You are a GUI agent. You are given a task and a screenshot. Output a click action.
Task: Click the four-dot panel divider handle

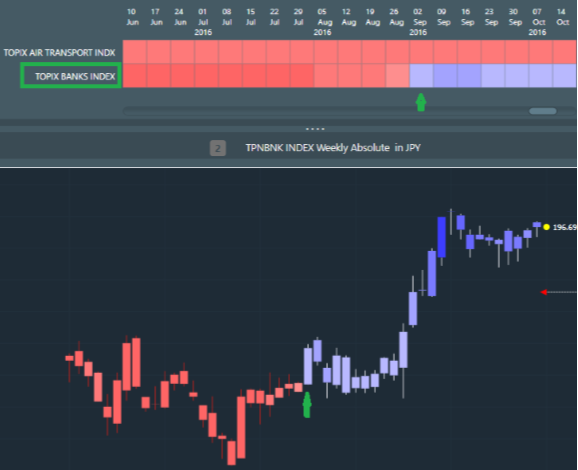click(315, 129)
